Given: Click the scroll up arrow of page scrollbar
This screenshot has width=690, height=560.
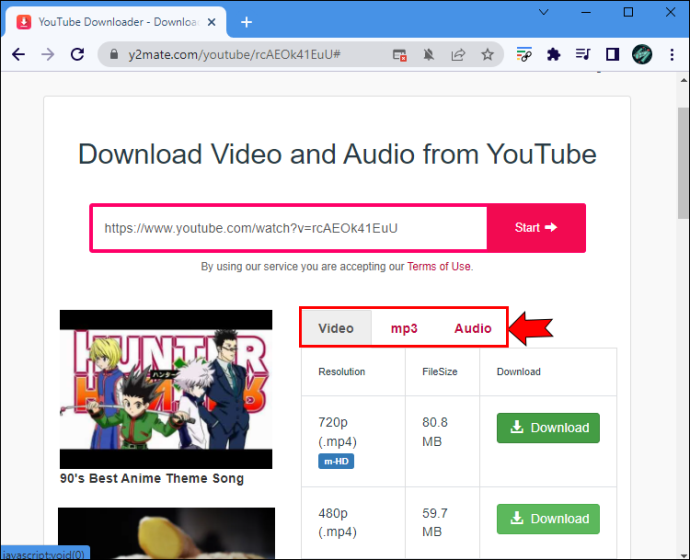Looking at the screenshot, I should pos(683,80).
